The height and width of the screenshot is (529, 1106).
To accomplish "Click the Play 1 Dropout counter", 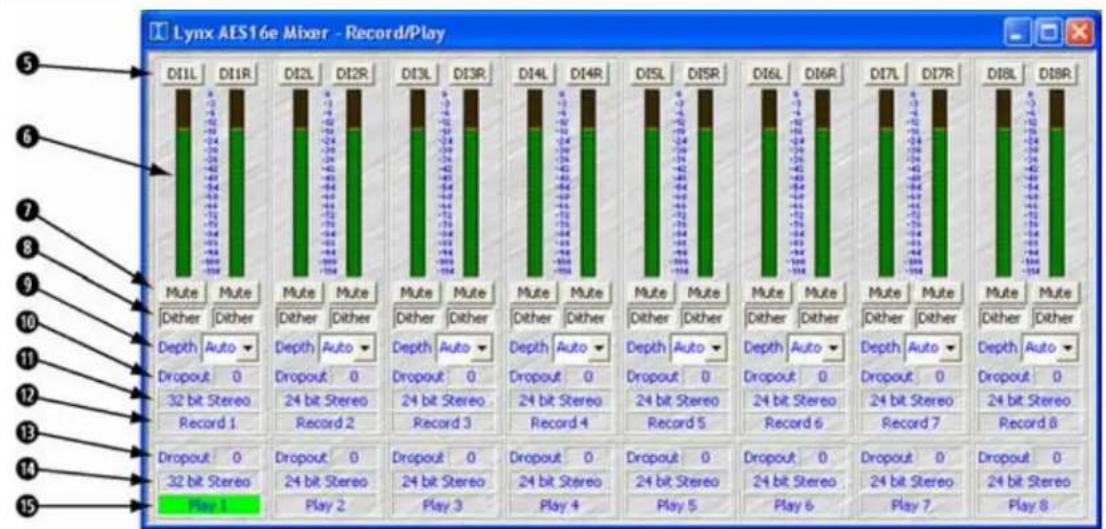I will [237, 457].
